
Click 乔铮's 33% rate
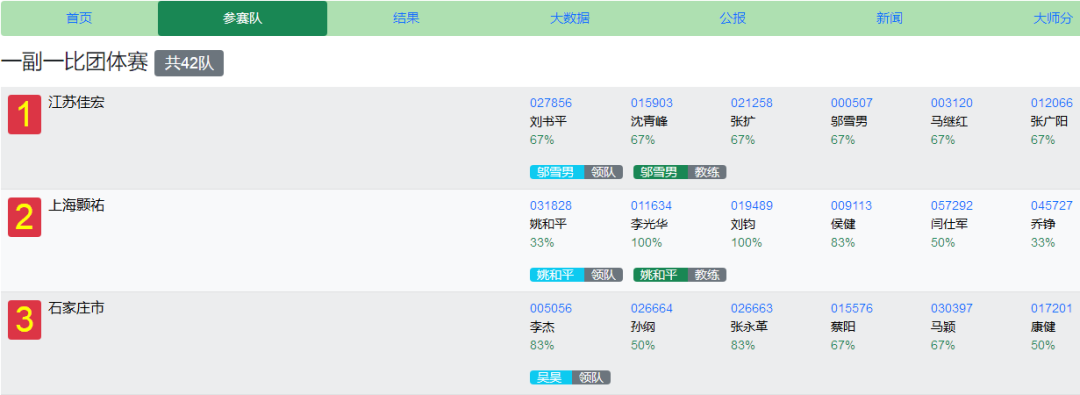pyautogui.click(x=1043, y=243)
